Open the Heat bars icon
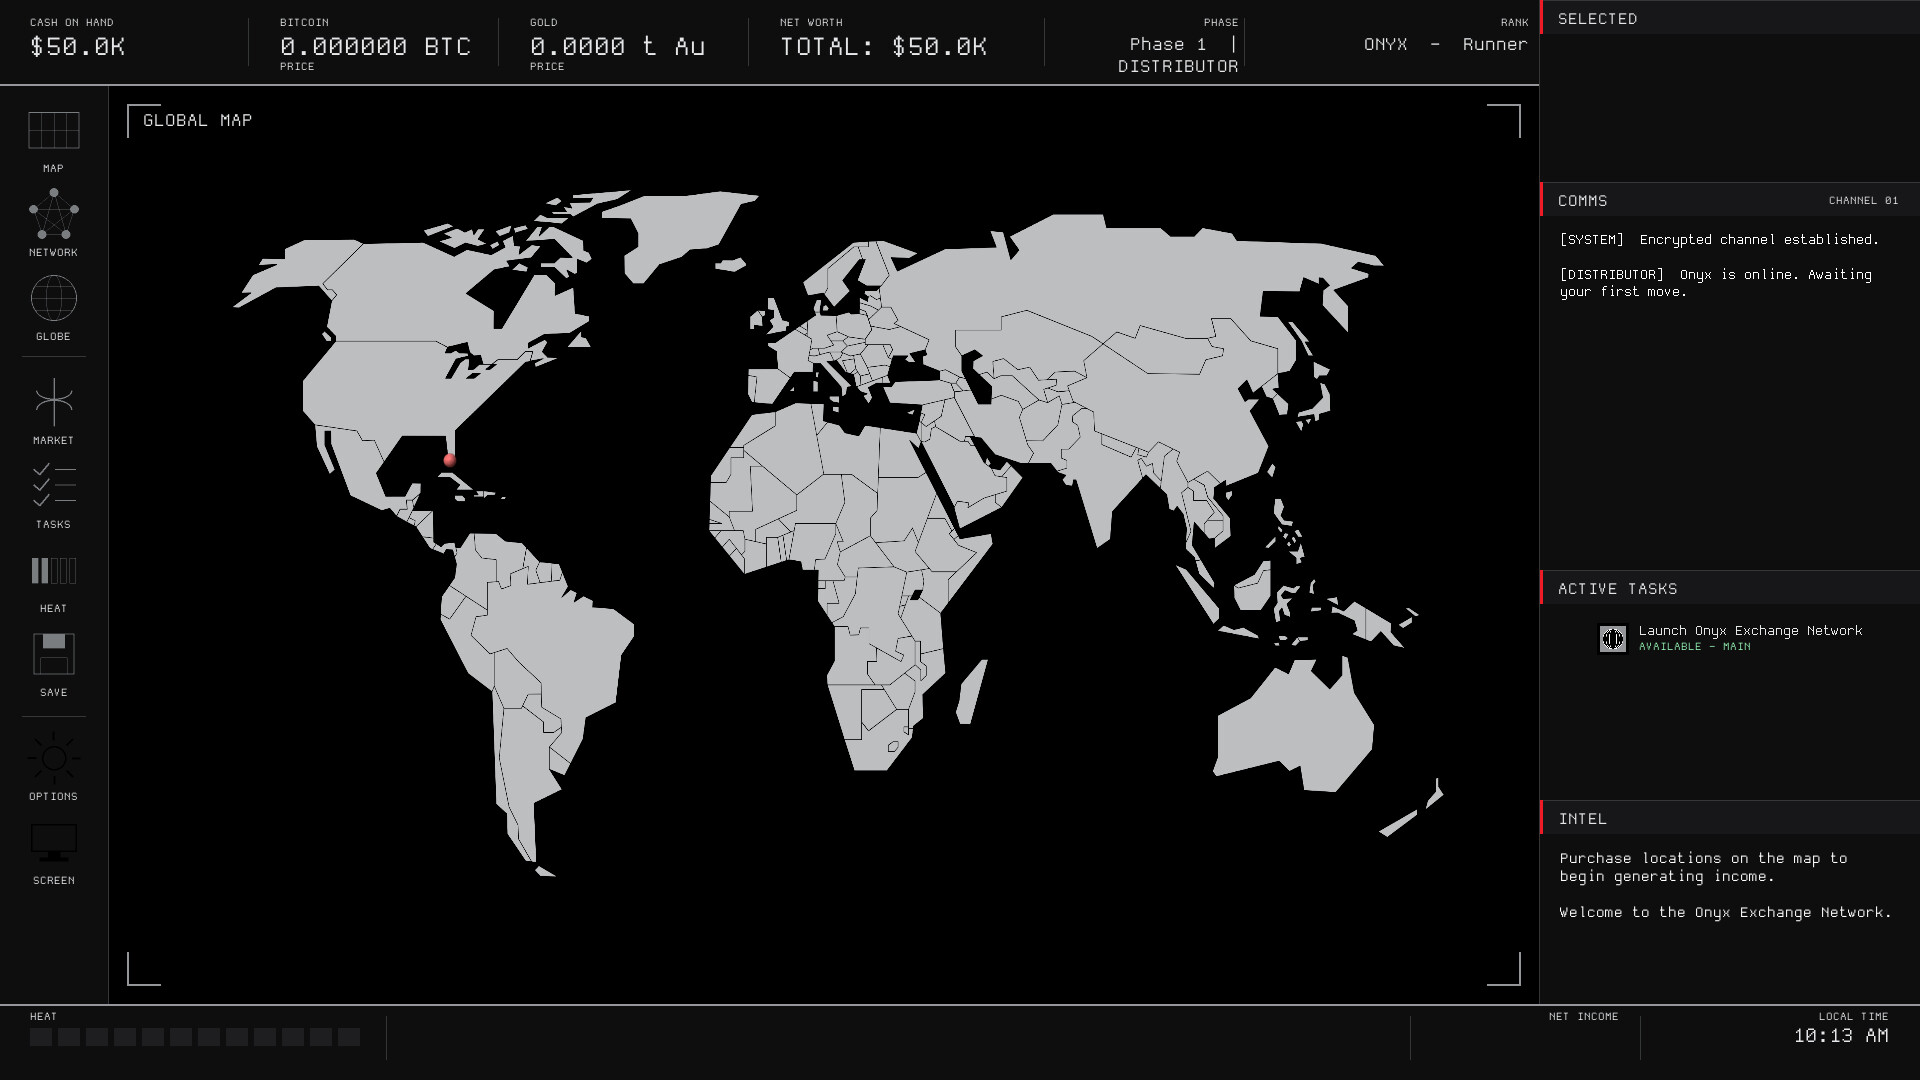Image resolution: width=1920 pixels, height=1080 pixels. pyautogui.click(x=53, y=571)
